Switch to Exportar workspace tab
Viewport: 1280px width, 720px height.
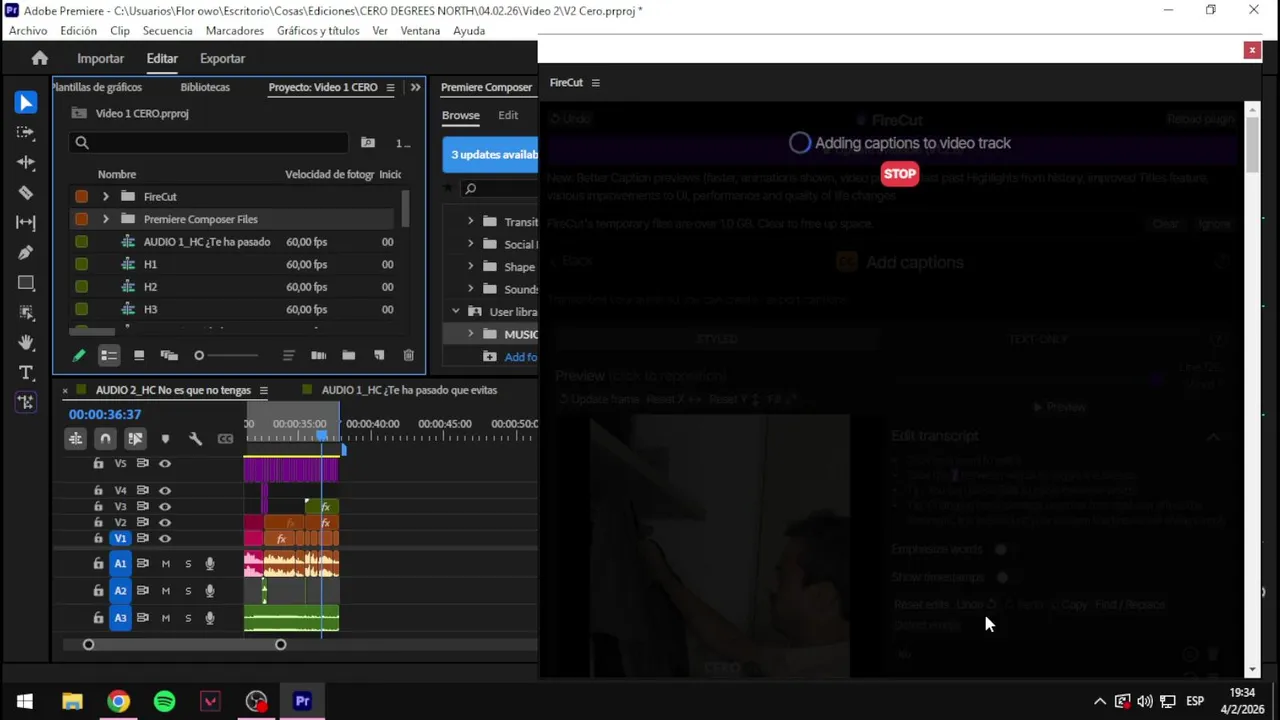tap(222, 58)
